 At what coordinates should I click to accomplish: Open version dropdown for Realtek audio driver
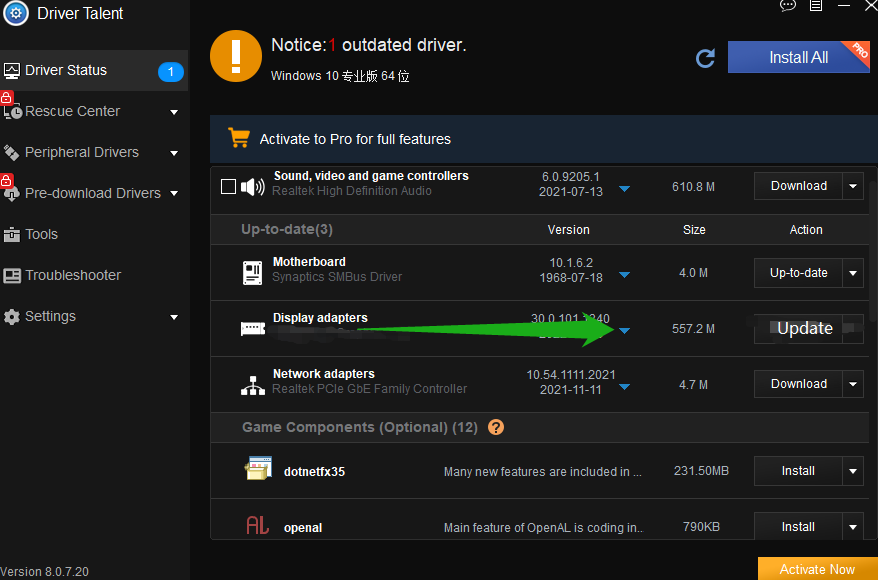[624, 189]
